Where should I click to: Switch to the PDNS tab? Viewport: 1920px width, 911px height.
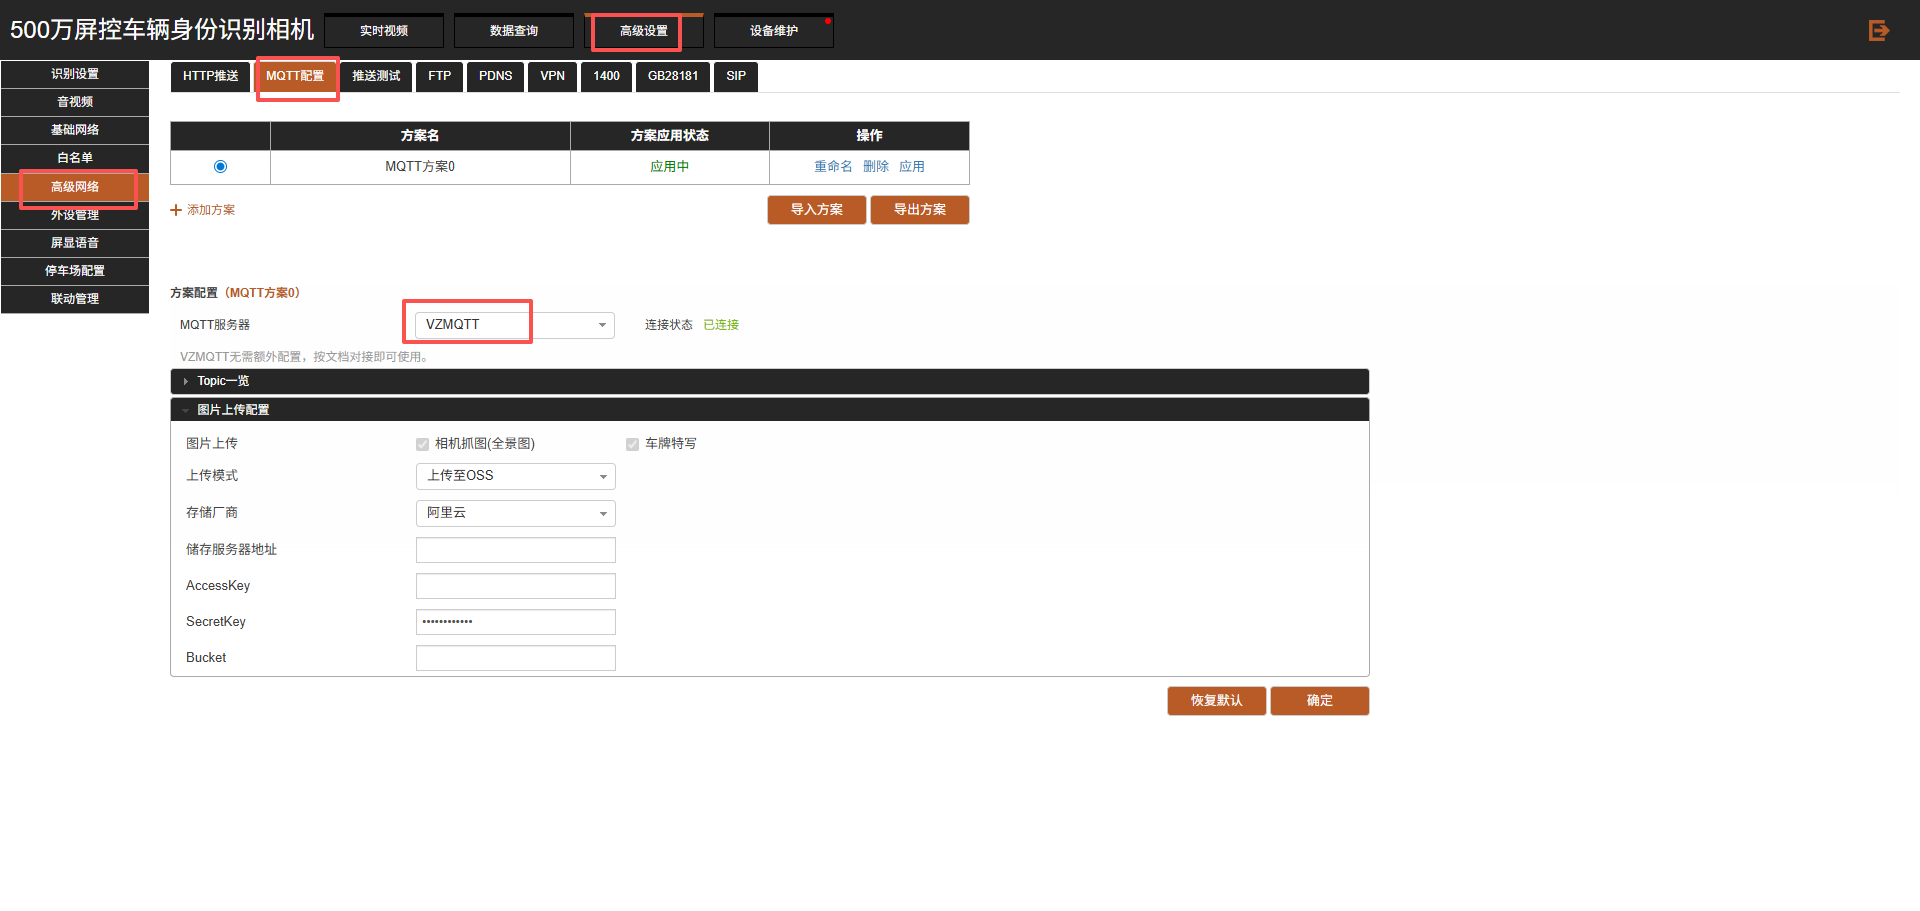(495, 76)
